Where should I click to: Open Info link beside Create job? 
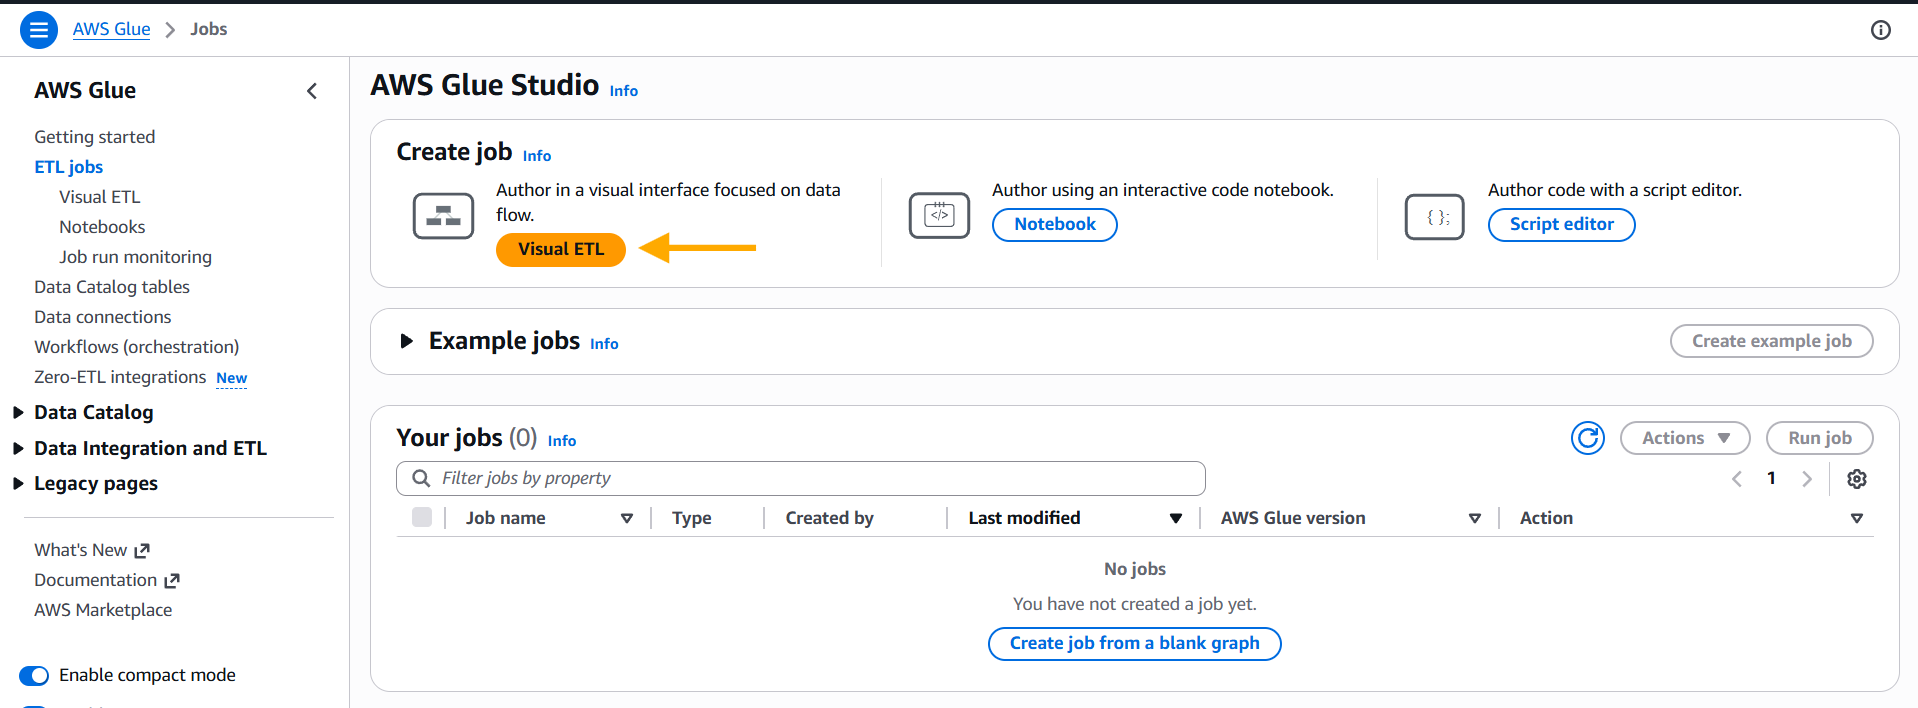[537, 156]
